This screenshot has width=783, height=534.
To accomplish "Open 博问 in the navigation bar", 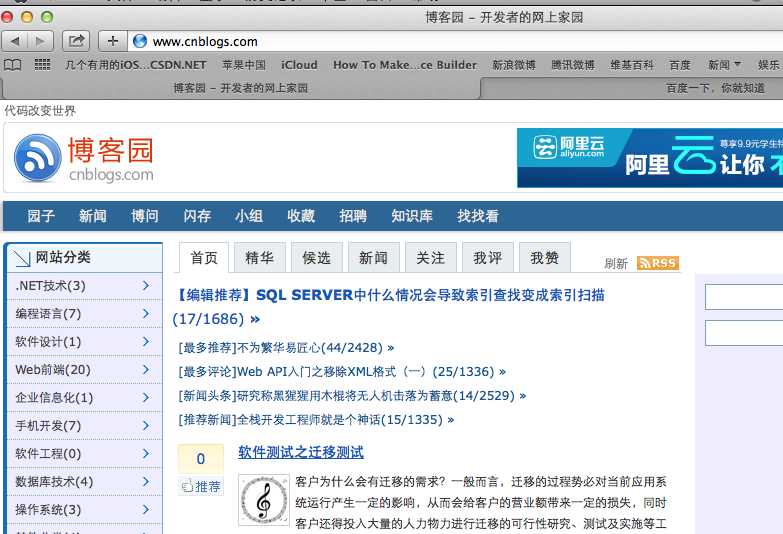I will [x=145, y=216].
